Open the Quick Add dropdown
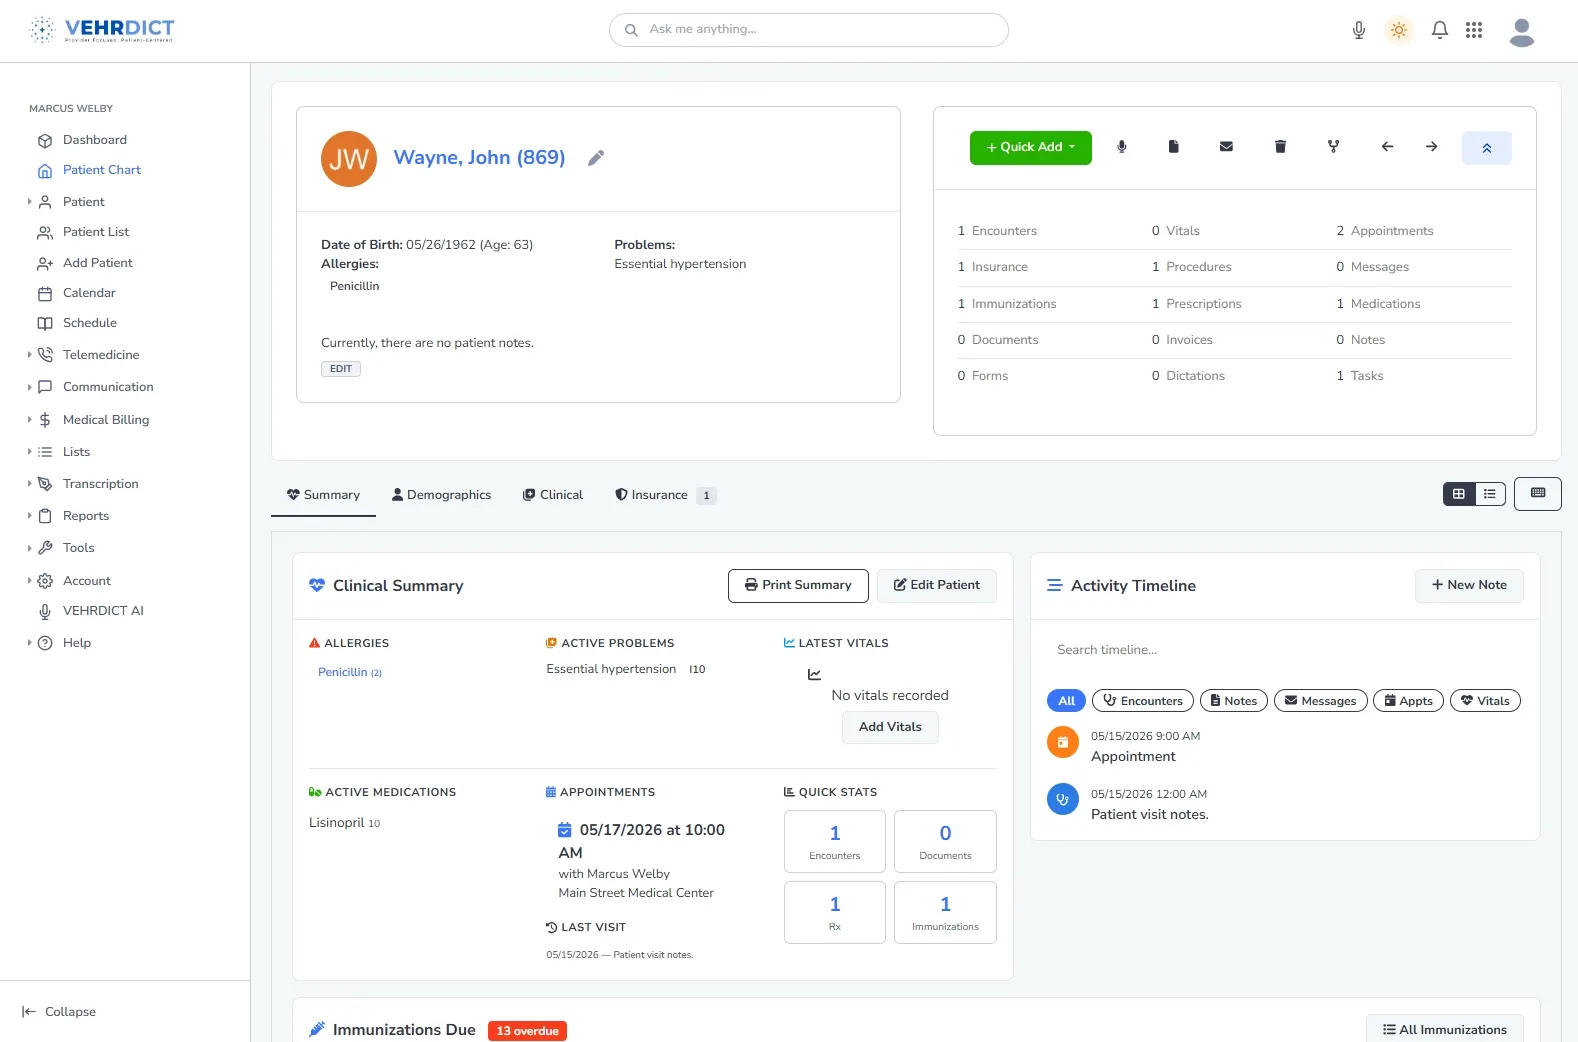 (x=1030, y=148)
